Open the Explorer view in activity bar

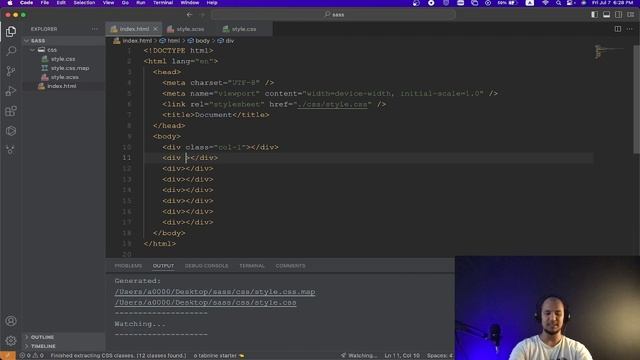11,31
